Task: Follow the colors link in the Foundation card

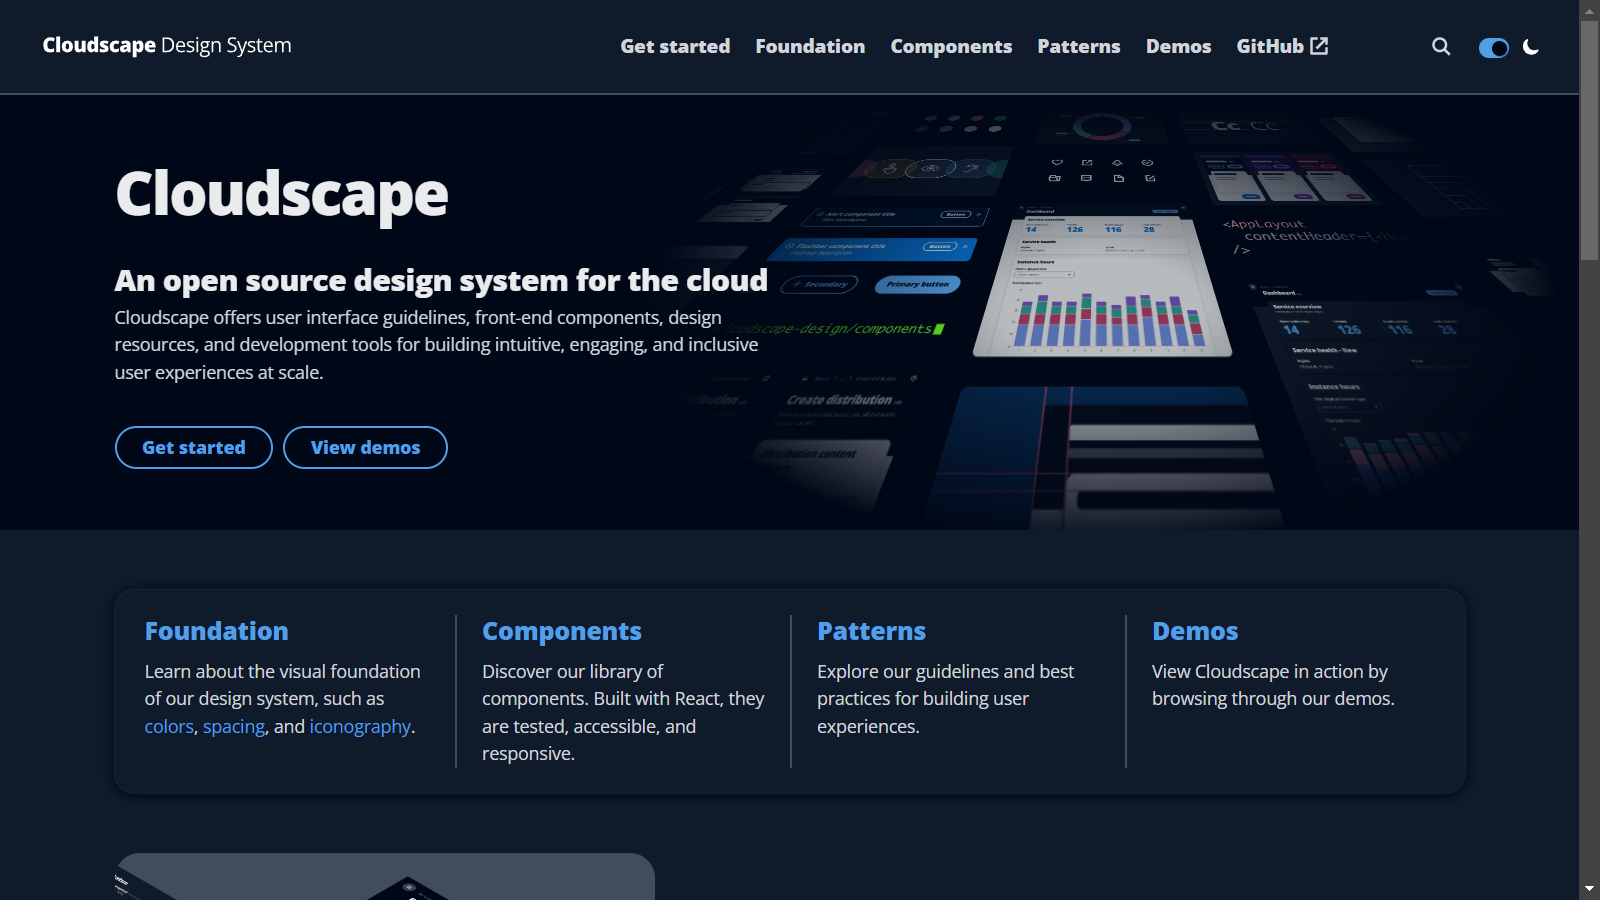Action: coord(169,727)
